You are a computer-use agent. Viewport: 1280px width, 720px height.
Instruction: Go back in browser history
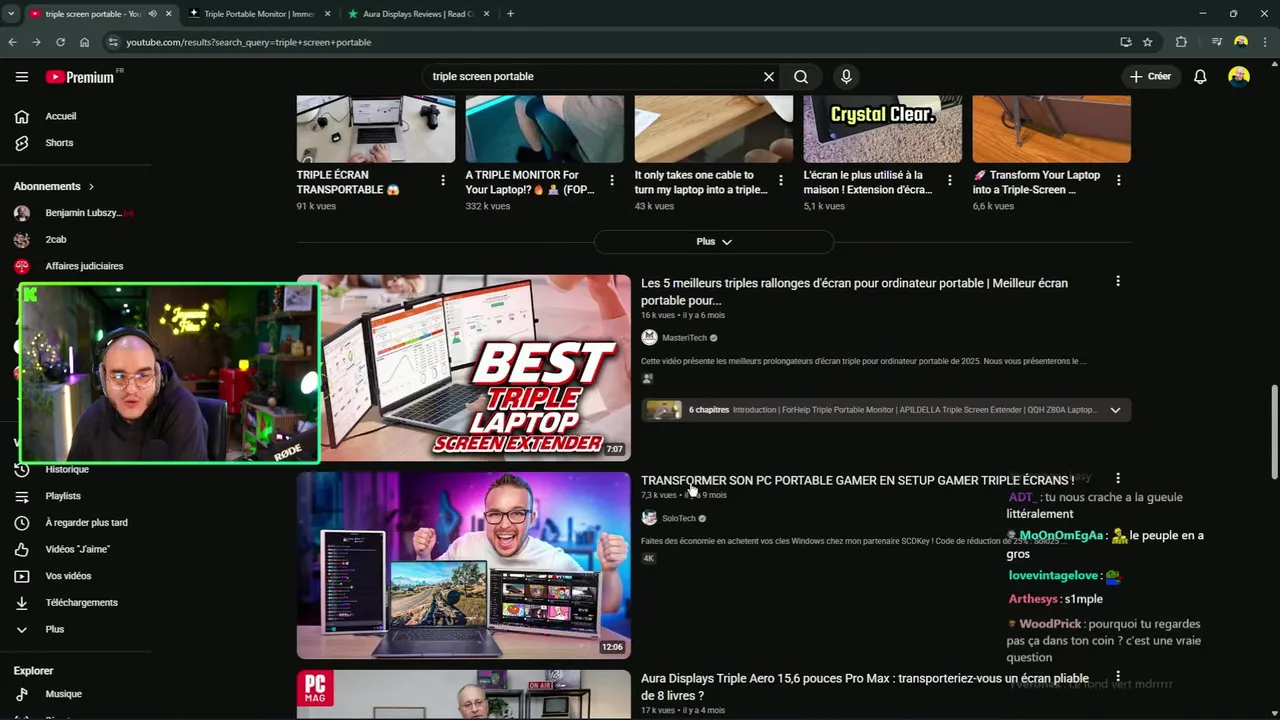click(x=12, y=42)
